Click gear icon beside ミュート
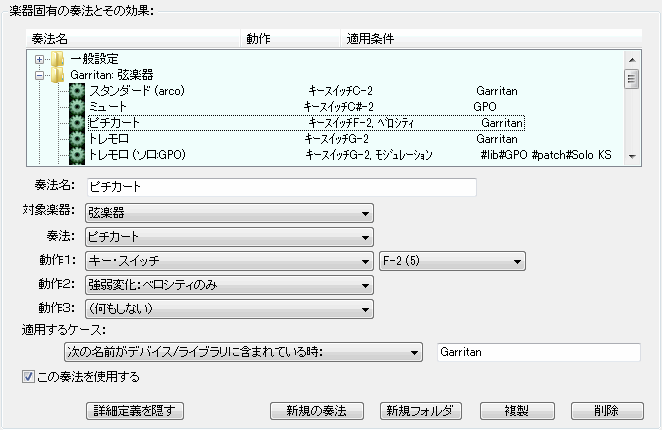The height and width of the screenshot is (430, 662). coord(77,107)
